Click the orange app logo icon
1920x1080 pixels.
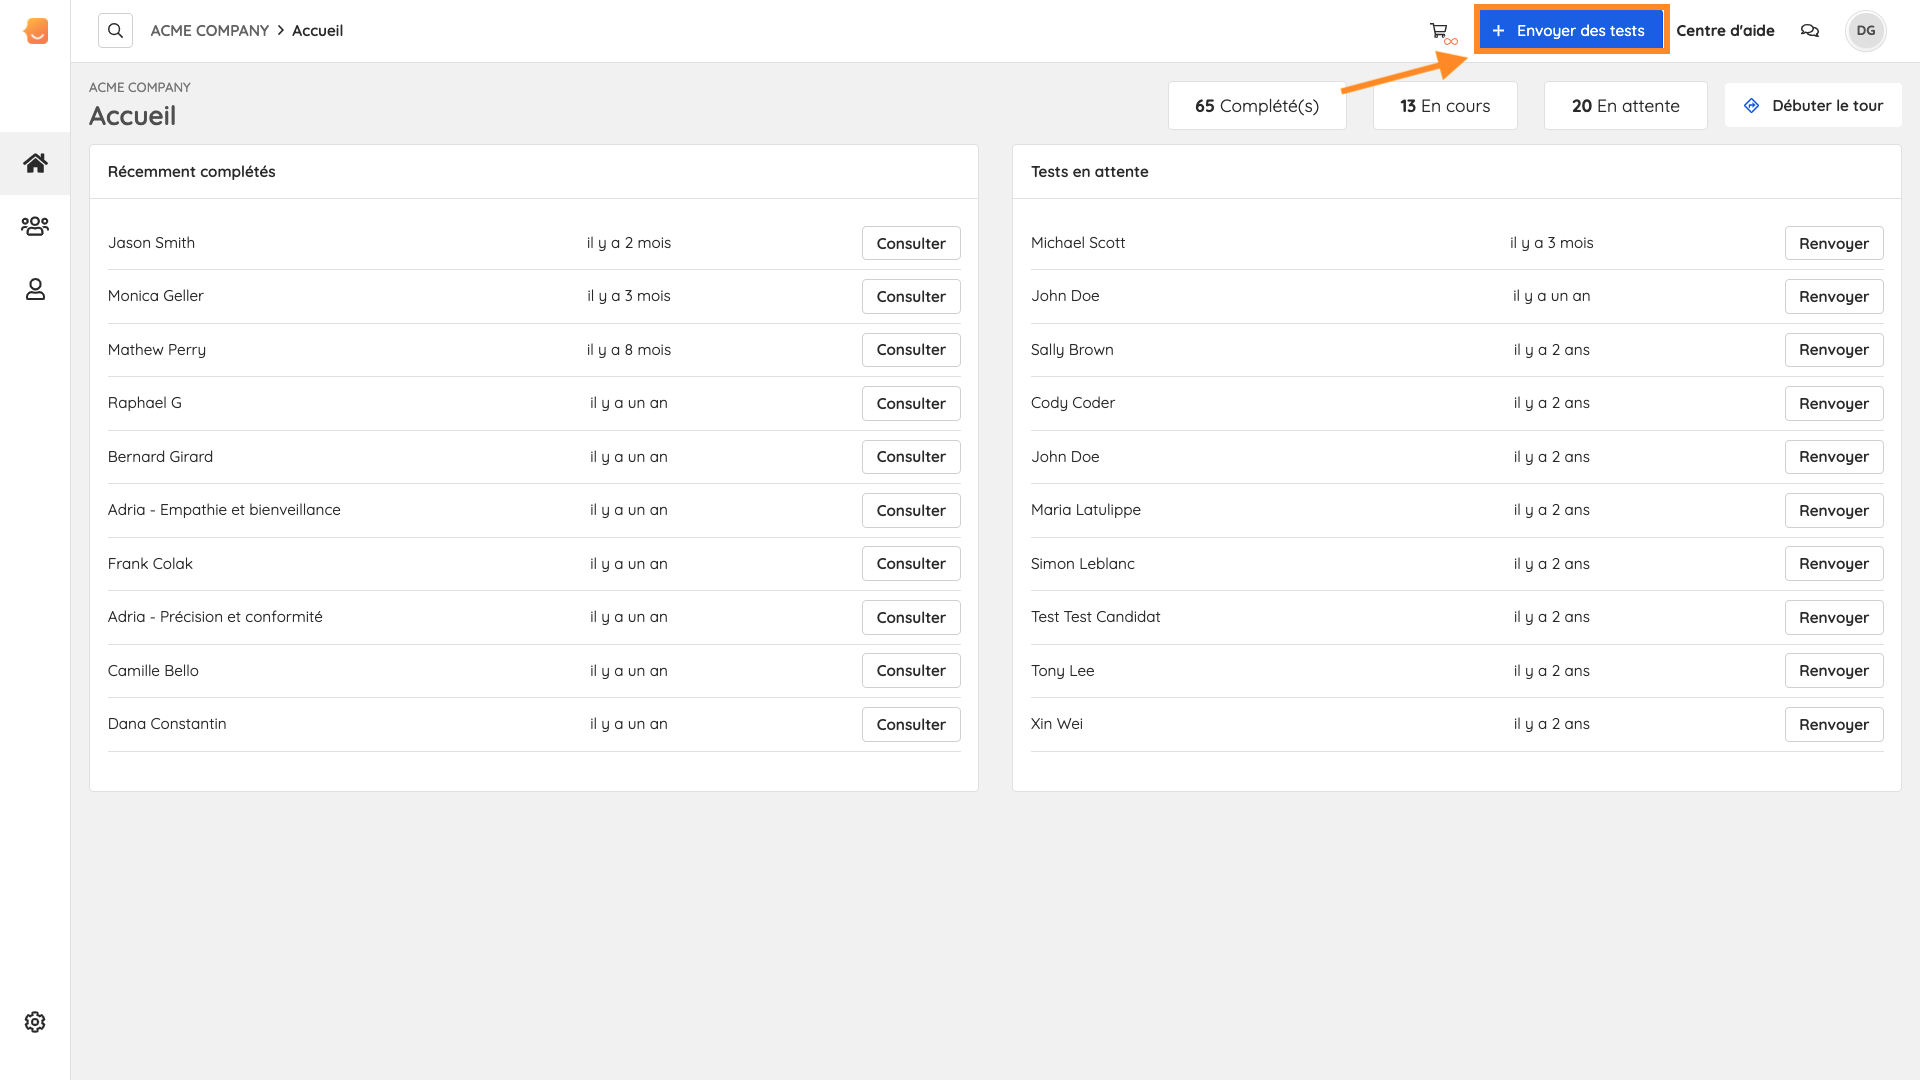click(36, 31)
